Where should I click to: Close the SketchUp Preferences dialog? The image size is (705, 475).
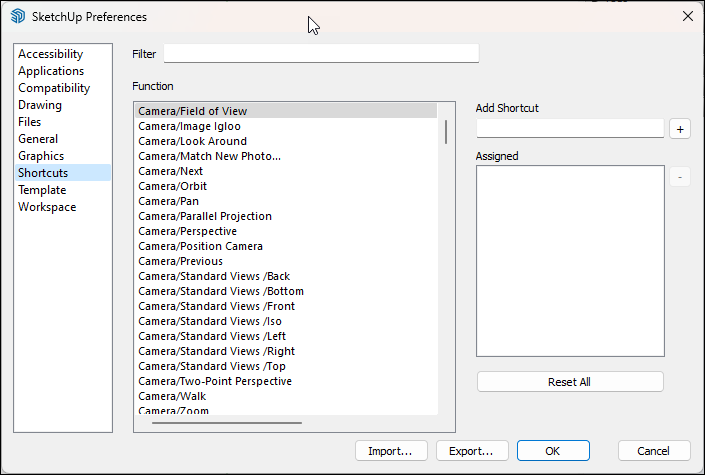click(687, 17)
